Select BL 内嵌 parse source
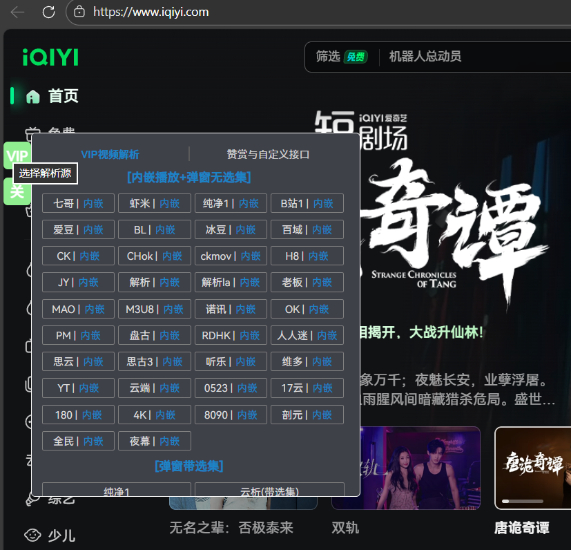Screen dimensions: 571x550 154,229
